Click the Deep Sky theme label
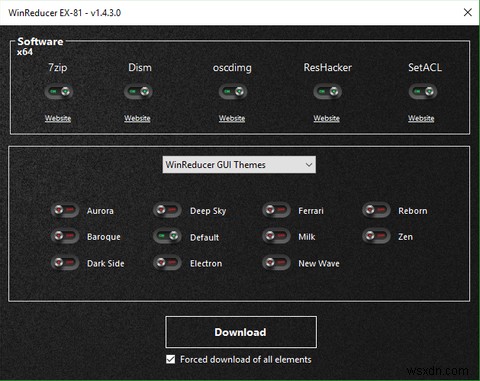 208,211
